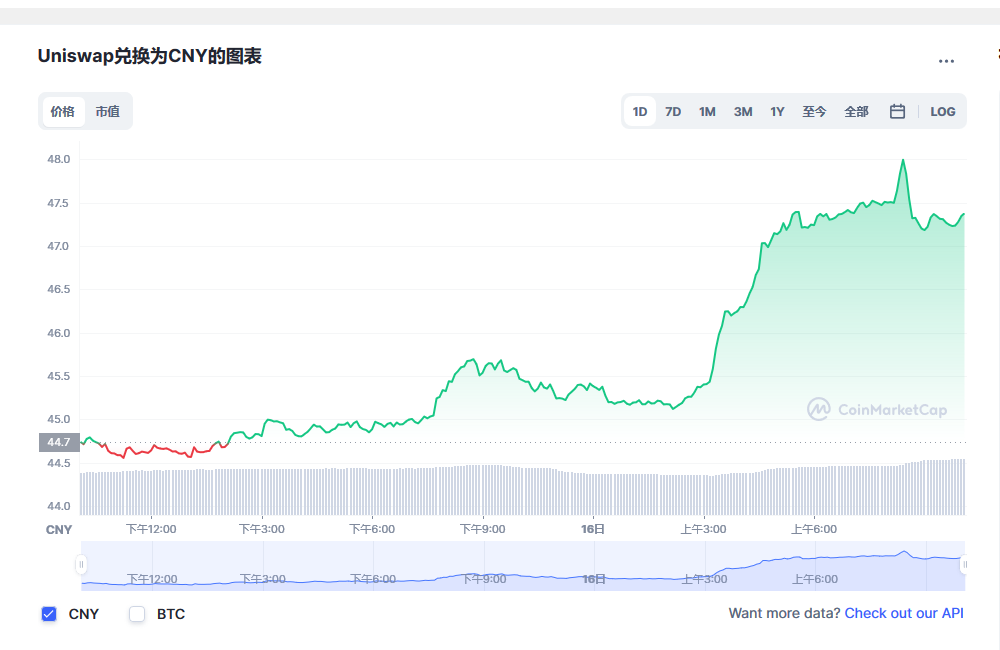Click the chart title Uniswap兑换为CNY的图表

pyautogui.click(x=149, y=56)
